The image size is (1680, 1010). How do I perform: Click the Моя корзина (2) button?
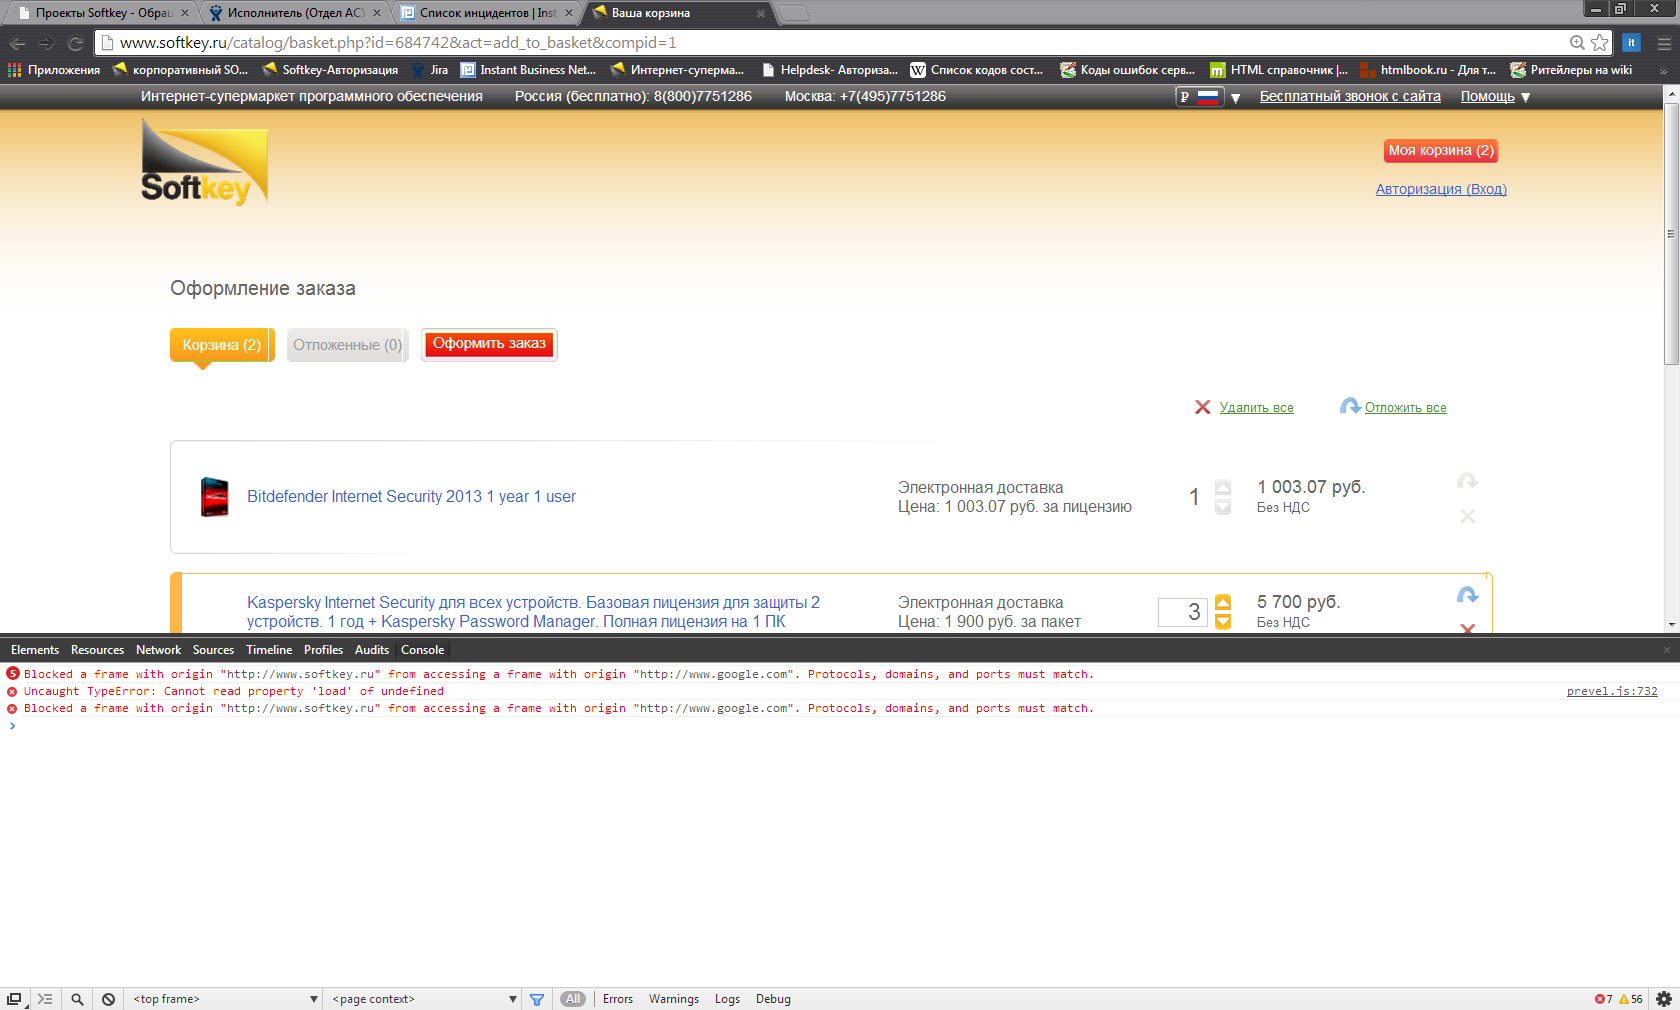click(x=1441, y=151)
